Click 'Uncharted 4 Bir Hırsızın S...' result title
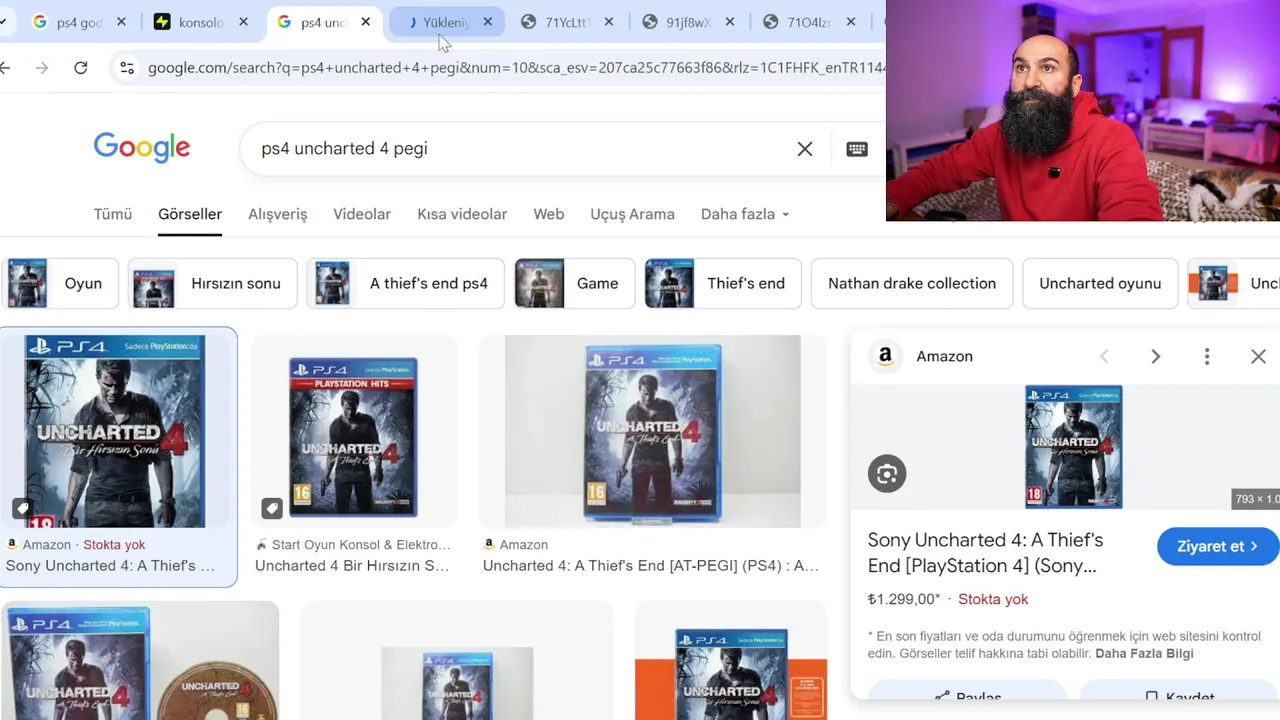Viewport: 1280px width, 720px height. pyautogui.click(x=352, y=566)
